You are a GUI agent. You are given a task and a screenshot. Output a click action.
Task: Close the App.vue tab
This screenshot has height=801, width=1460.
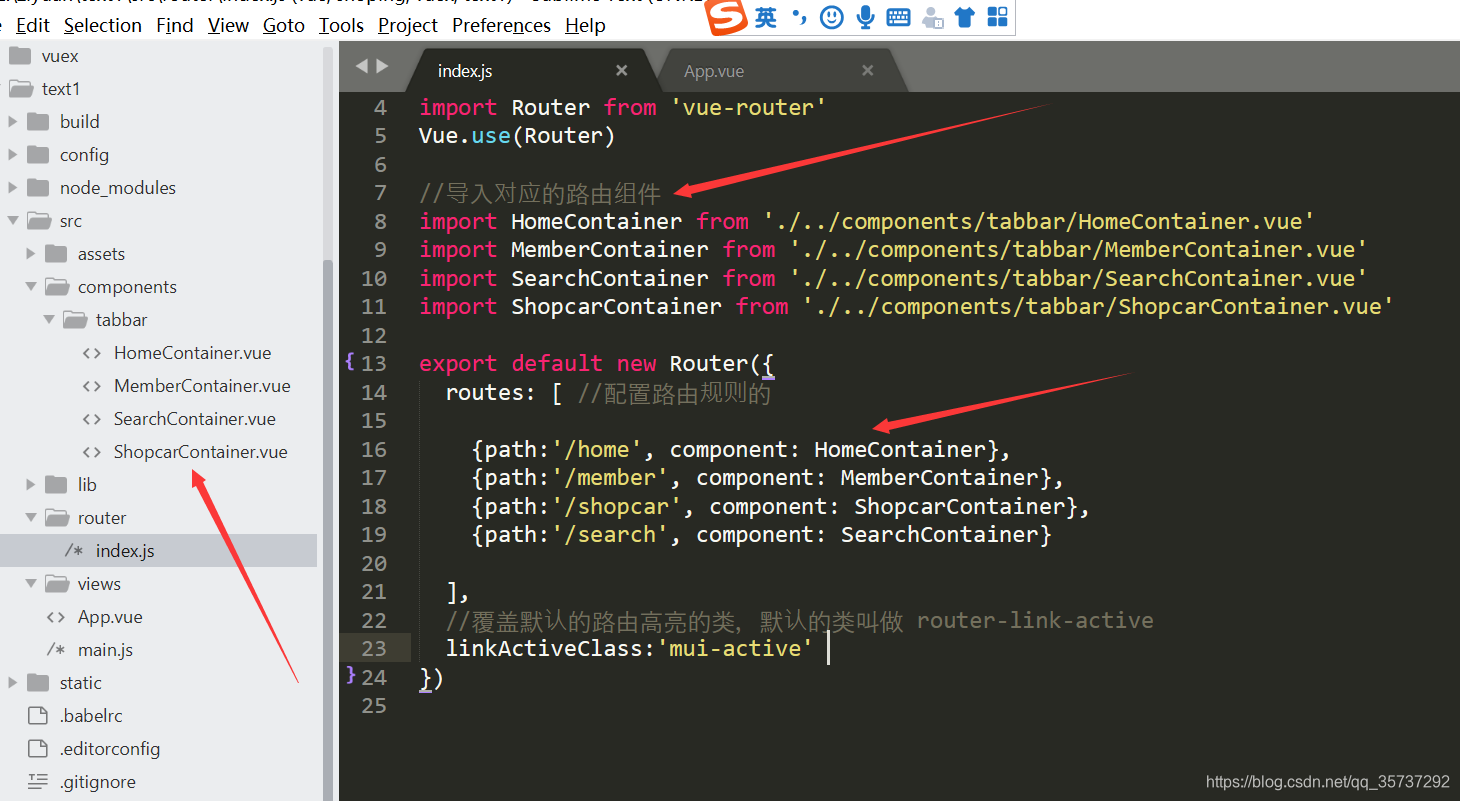867,71
